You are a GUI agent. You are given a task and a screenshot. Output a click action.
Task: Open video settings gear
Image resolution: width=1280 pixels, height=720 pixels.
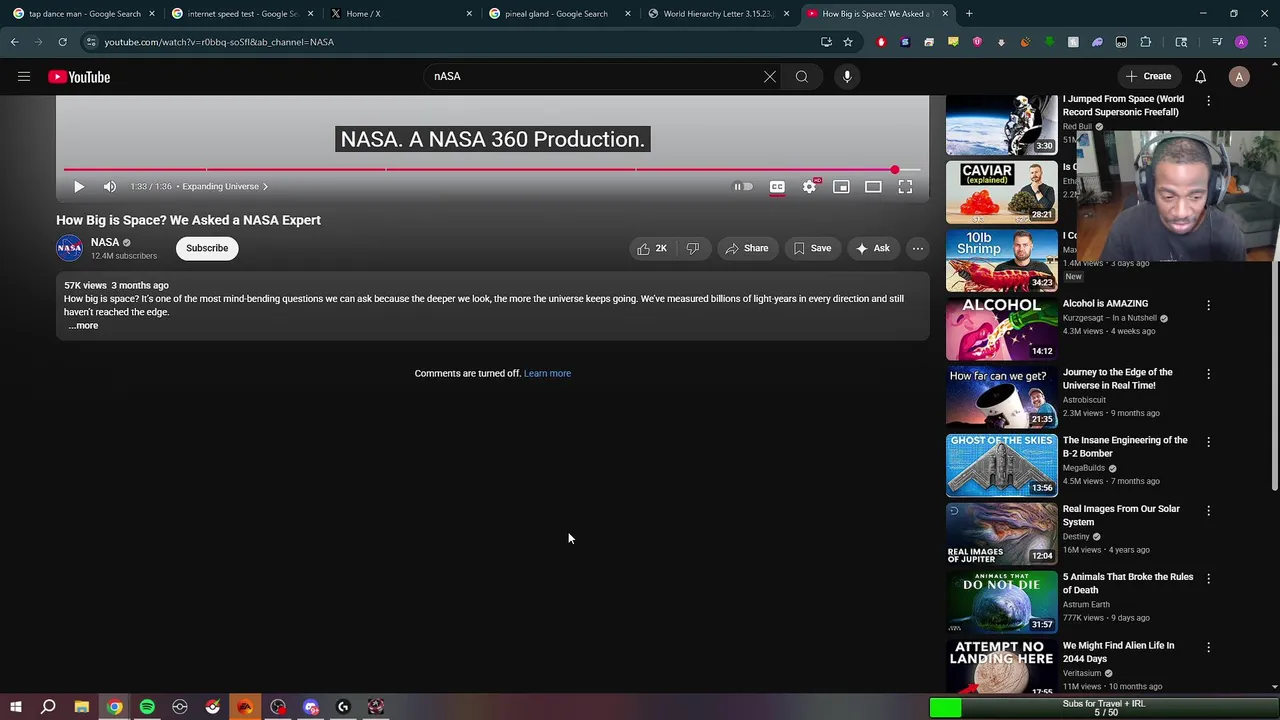click(x=809, y=186)
